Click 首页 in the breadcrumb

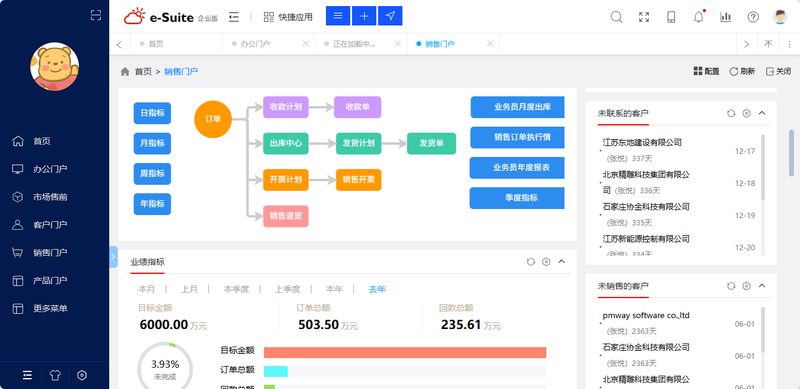click(x=143, y=71)
